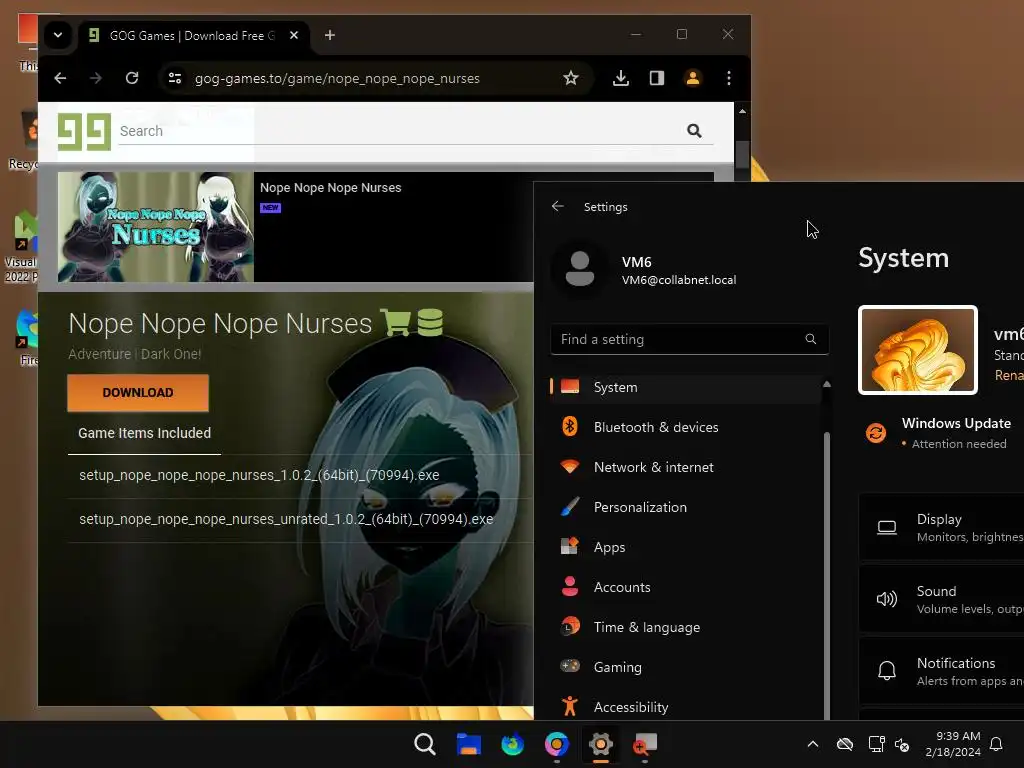Bookmark this page with the star icon
This screenshot has width=1024, height=768.
click(571, 78)
